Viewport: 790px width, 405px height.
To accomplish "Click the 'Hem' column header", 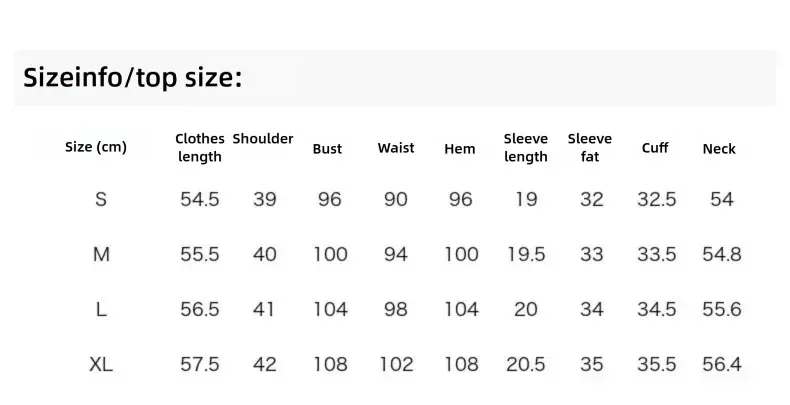I will click(459, 149).
